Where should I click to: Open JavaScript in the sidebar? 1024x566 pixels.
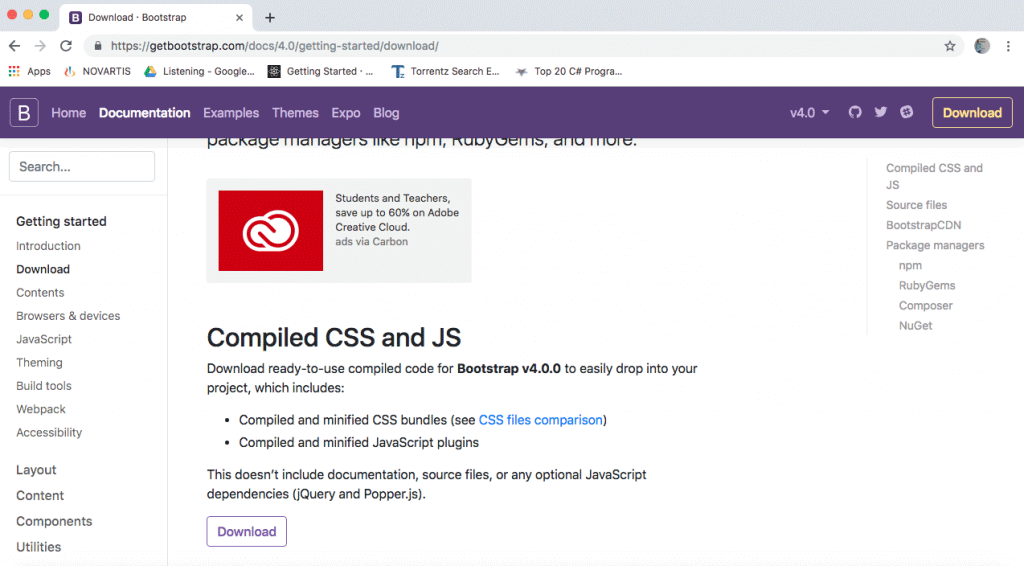44,339
